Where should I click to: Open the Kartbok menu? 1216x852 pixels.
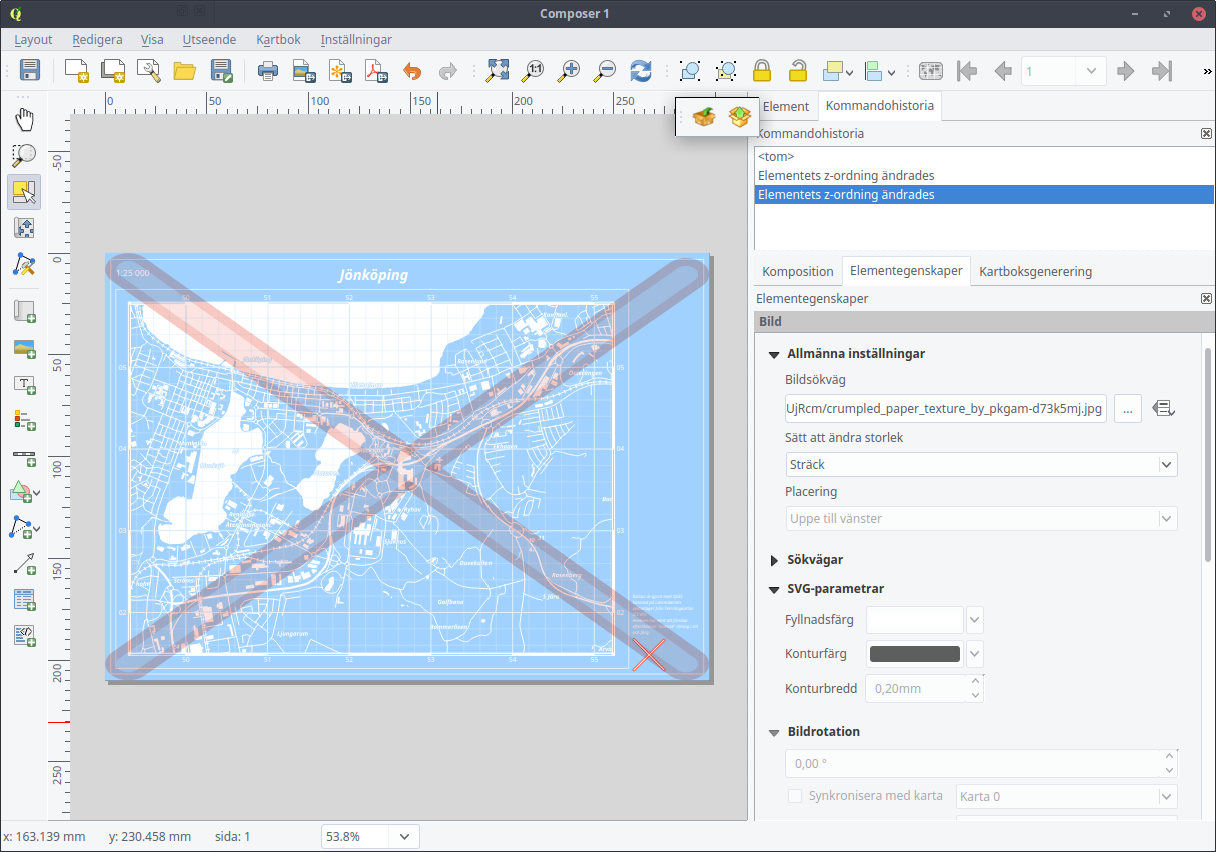277,40
